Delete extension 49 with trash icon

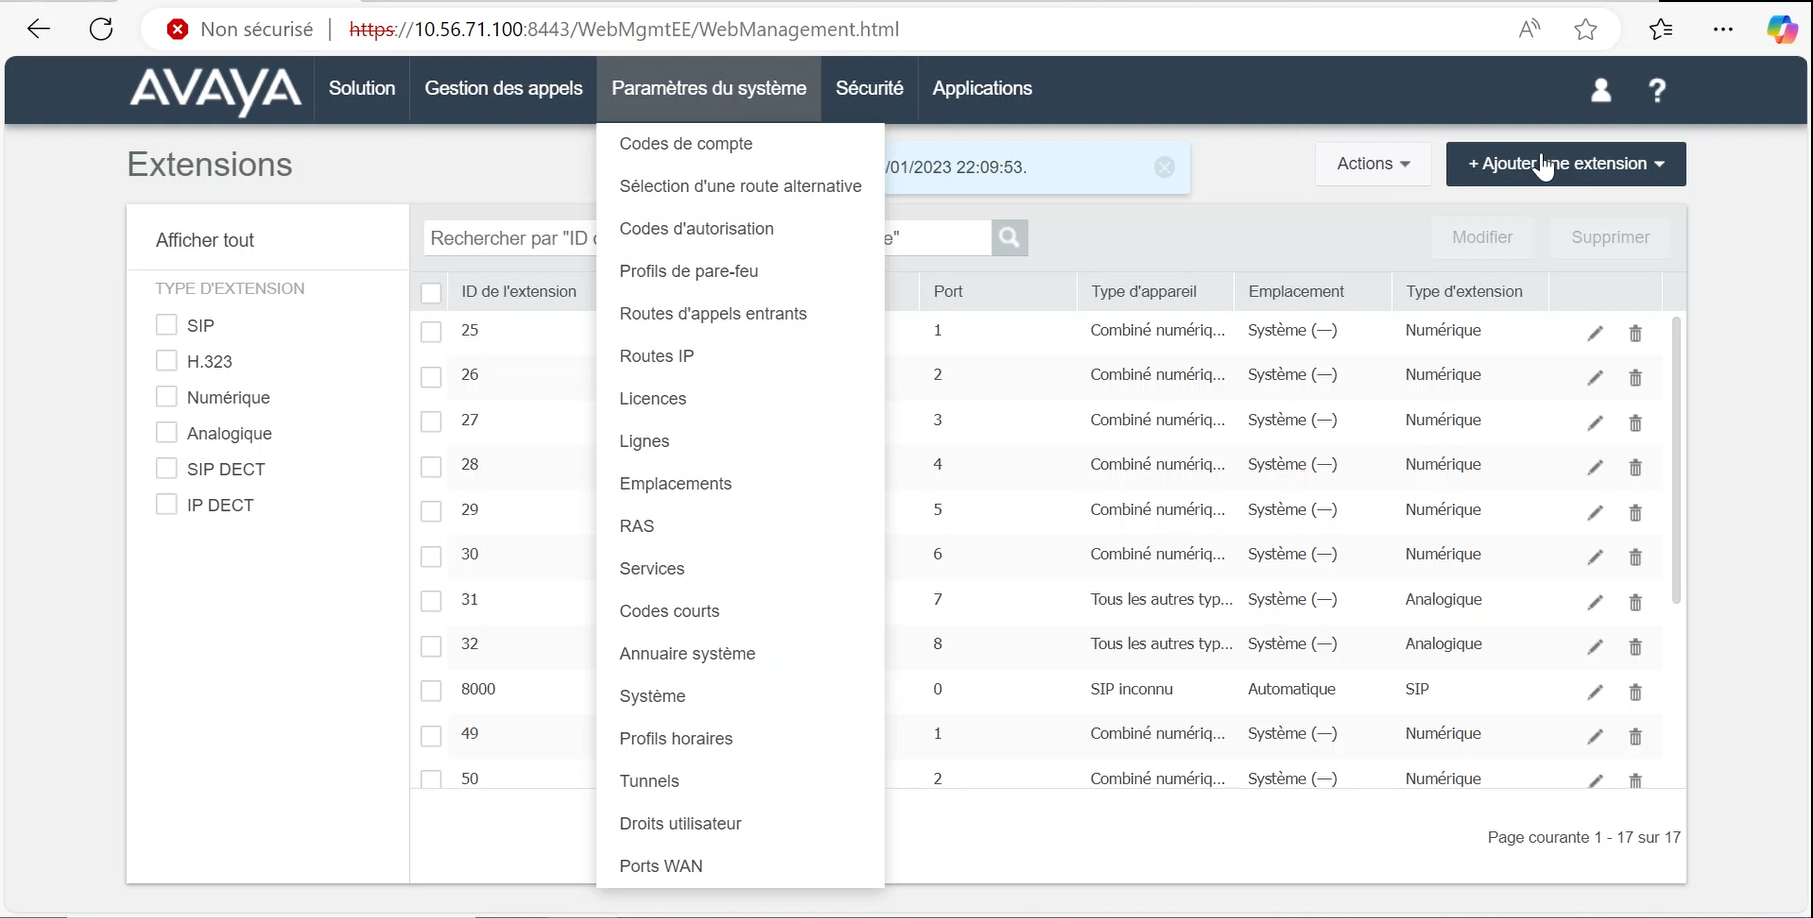(1635, 736)
